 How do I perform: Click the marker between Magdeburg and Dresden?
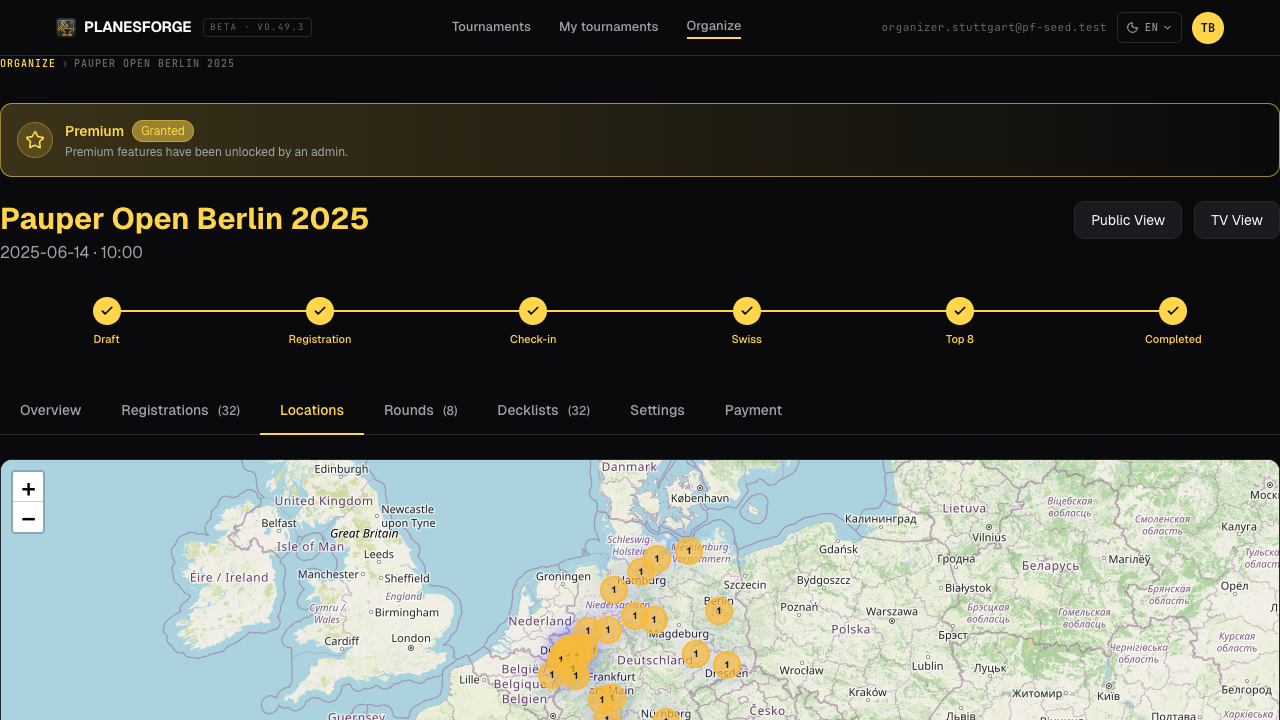(x=696, y=654)
